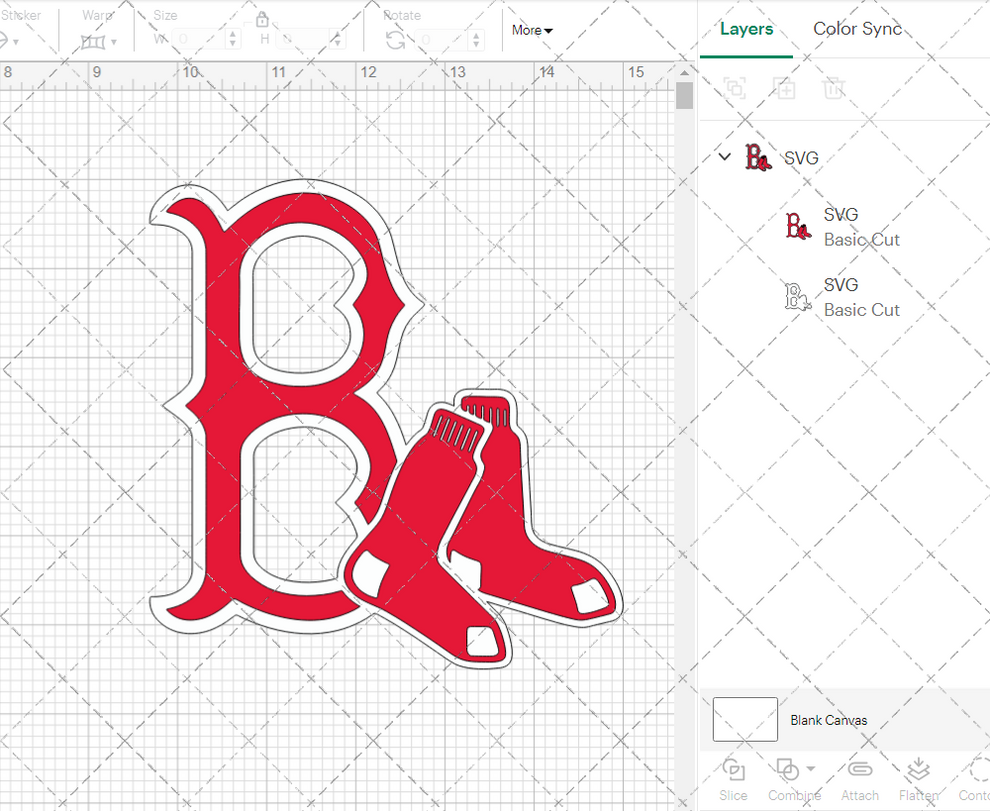Image resolution: width=990 pixels, height=811 pixels.
Task: Click the Combine tool icon
Action: point(787,768)
